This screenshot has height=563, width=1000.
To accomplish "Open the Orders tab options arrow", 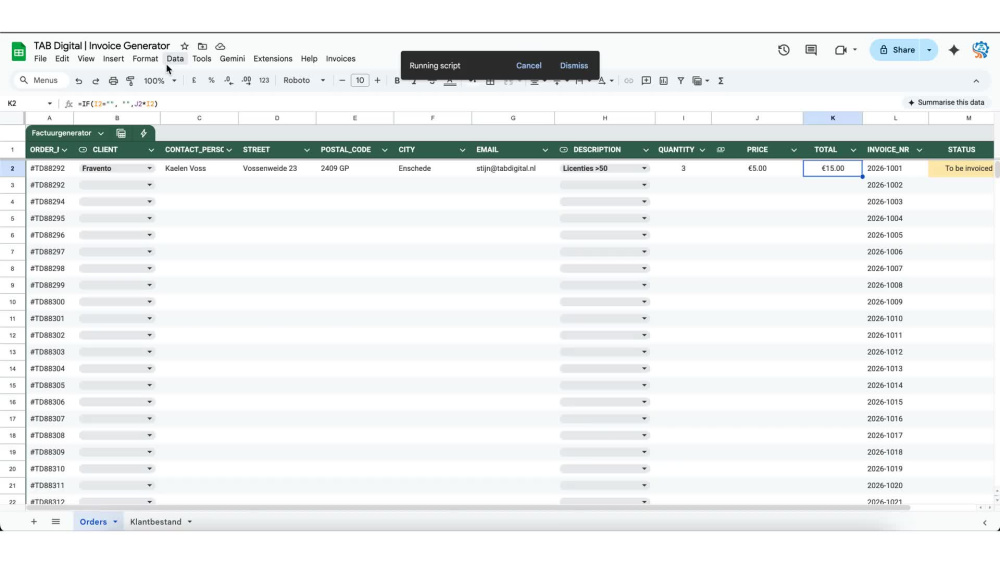I will 115,522.
